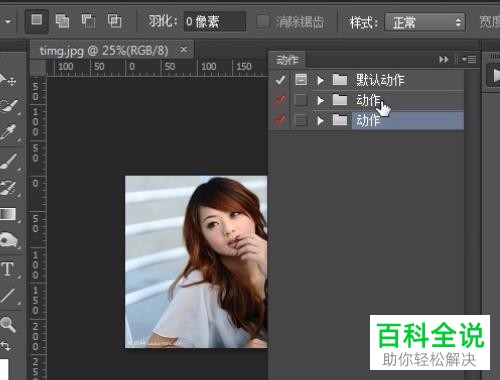
Task: Toggle dialog box for 默认动作 set
Action: coord(301,80)
